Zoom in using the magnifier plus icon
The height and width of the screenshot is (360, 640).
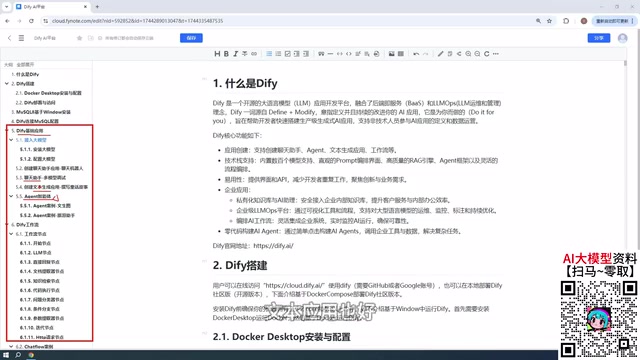468,54
